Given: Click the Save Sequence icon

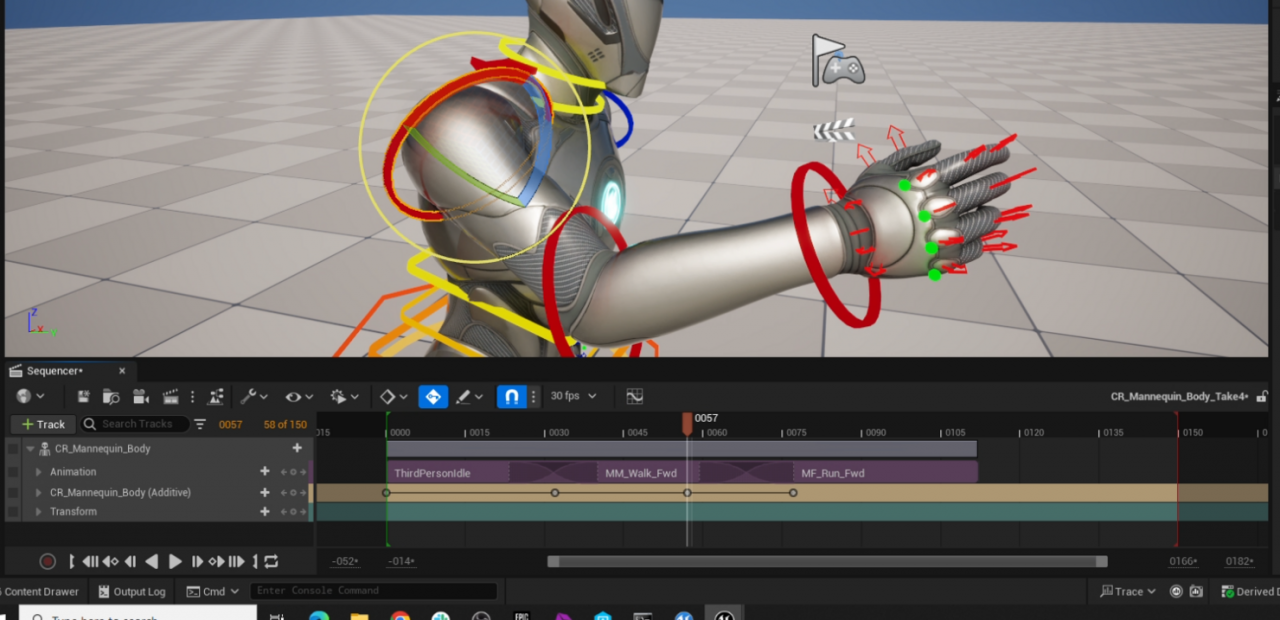Looking at the screenshot, I should point(83,397).
